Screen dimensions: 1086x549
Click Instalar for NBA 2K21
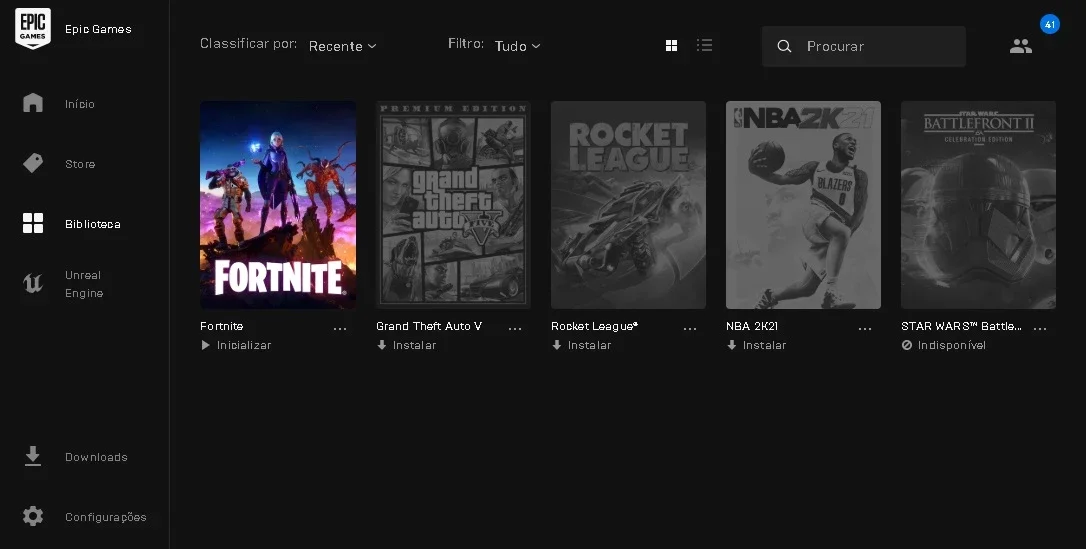765,345
